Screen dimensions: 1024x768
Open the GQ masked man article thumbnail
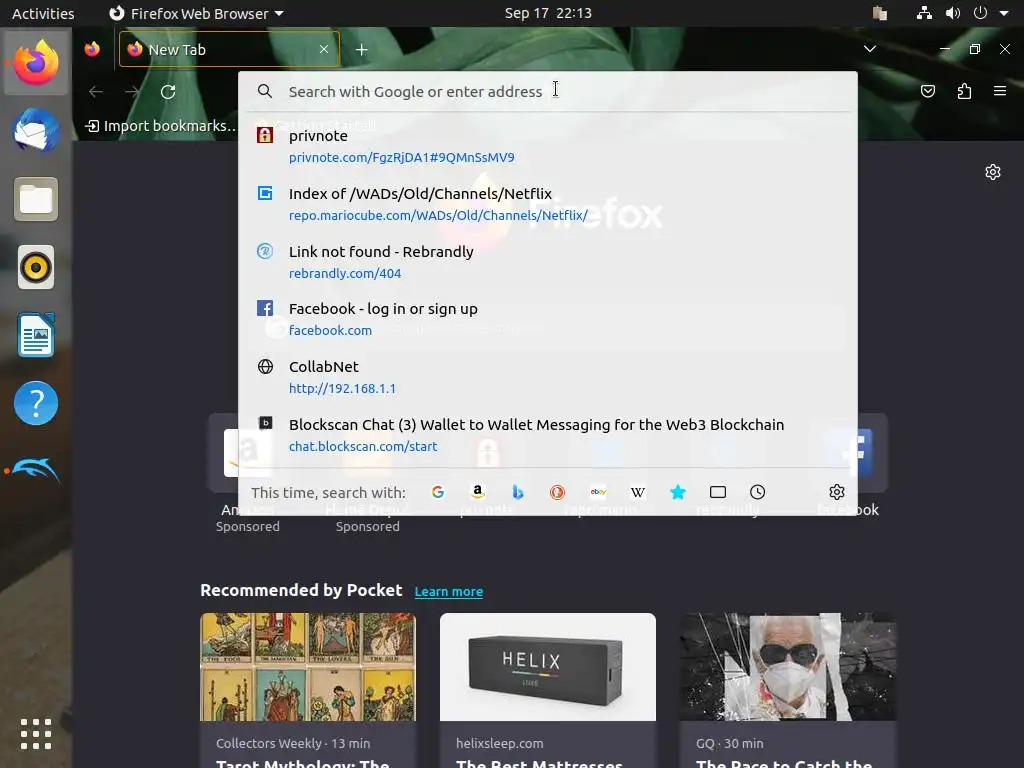tap(788, 667)
